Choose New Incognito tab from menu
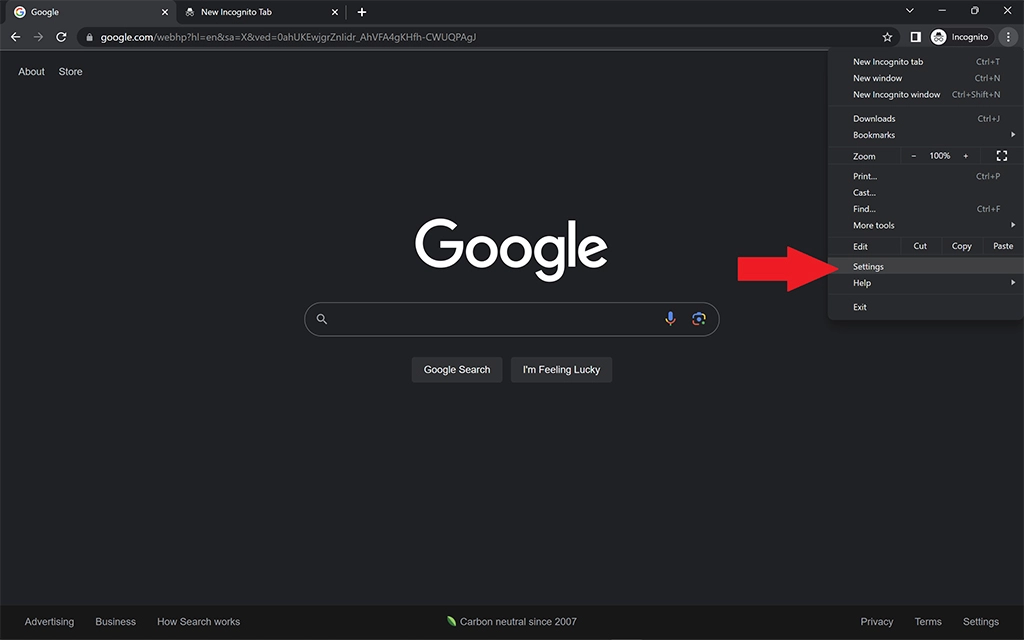This screenshot has height=640, width=1024. point(925,61)
